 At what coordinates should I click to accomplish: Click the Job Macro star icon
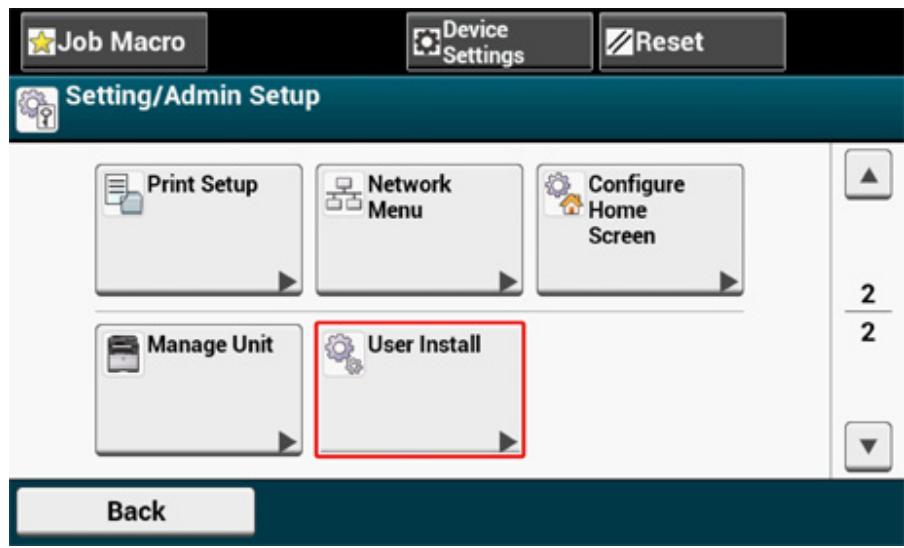coord(42,43)
